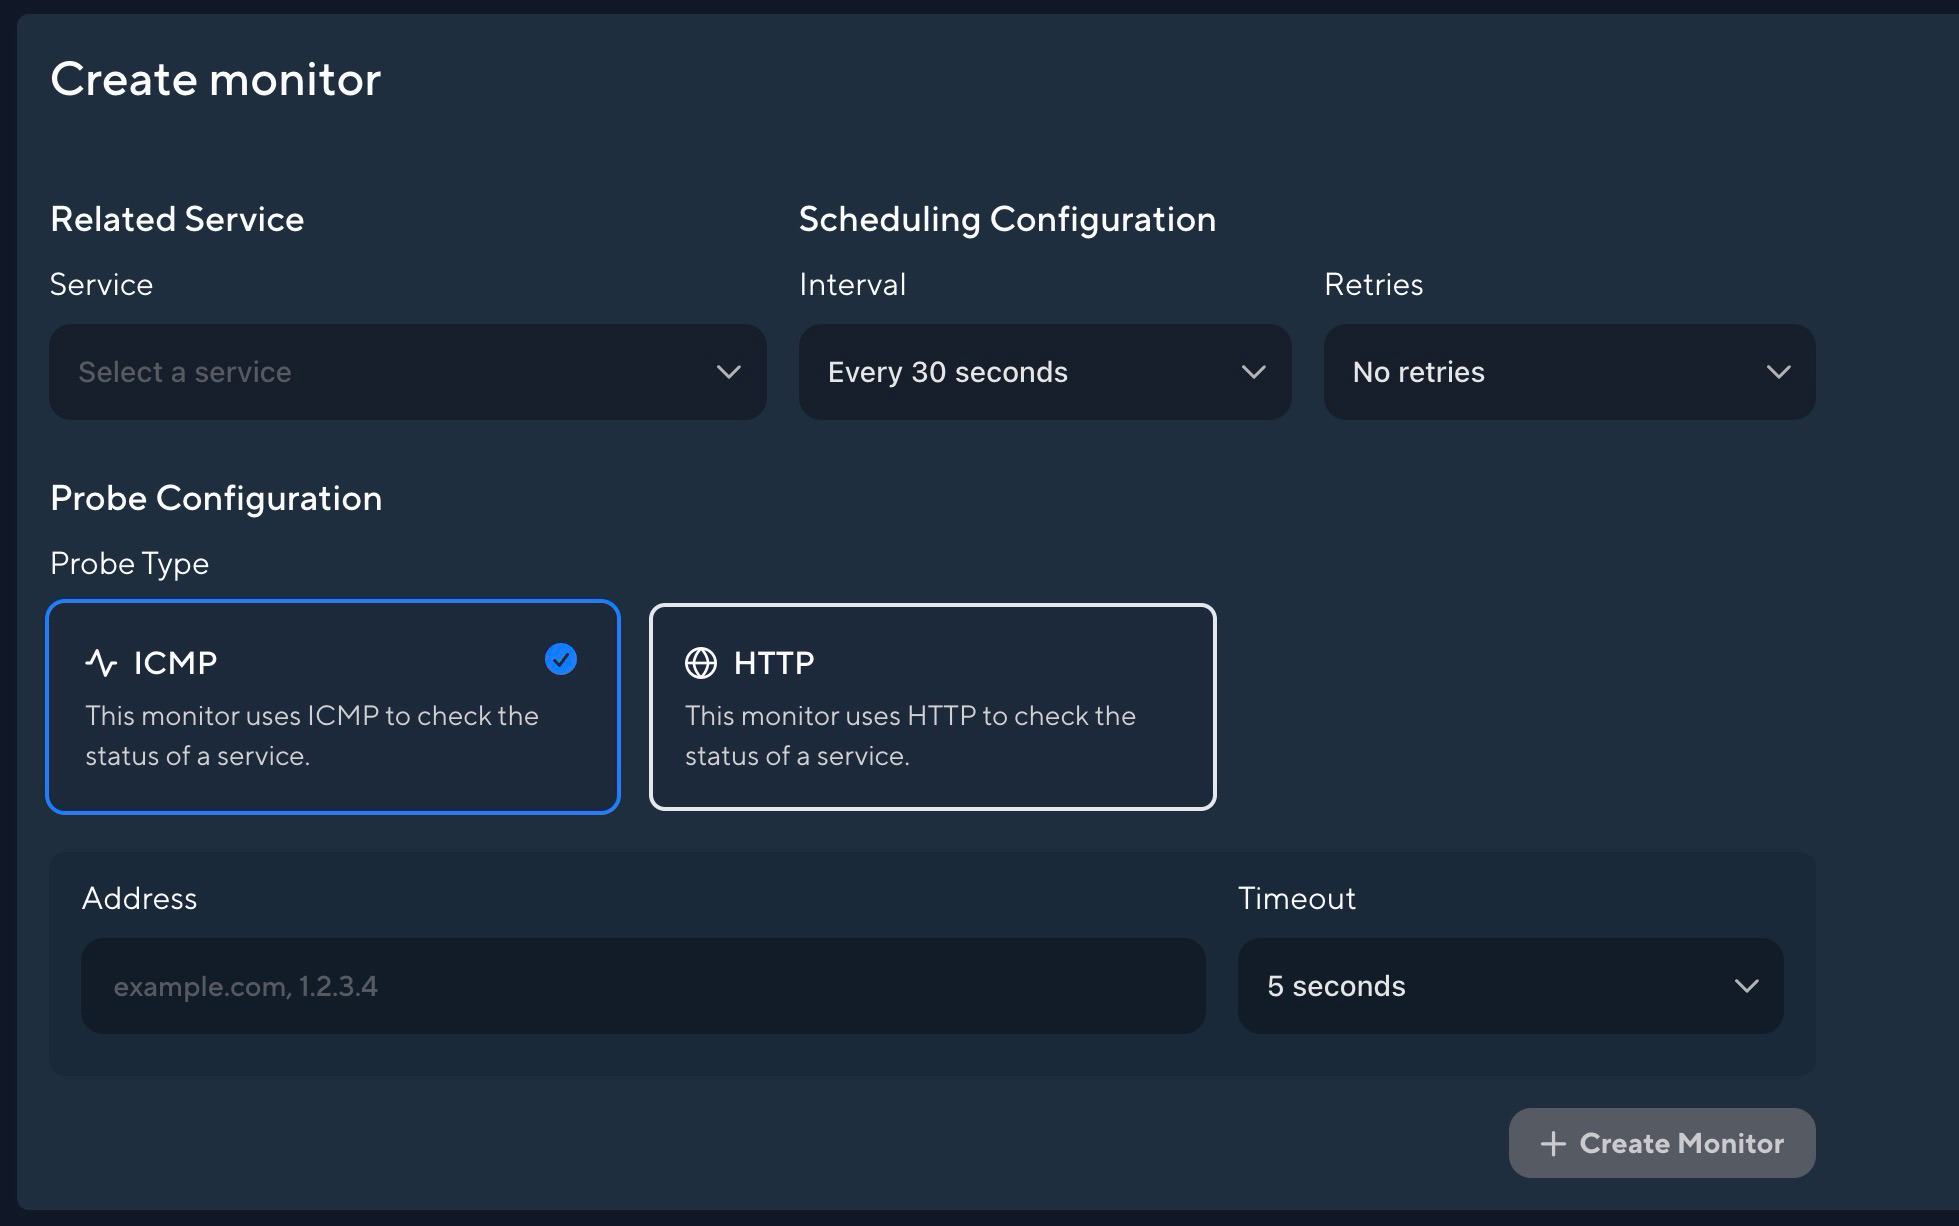Viewport: 1959px width, 1226px height.
Task: Click the blue checkmark on ICMP card
Action: tap(561, 660)
